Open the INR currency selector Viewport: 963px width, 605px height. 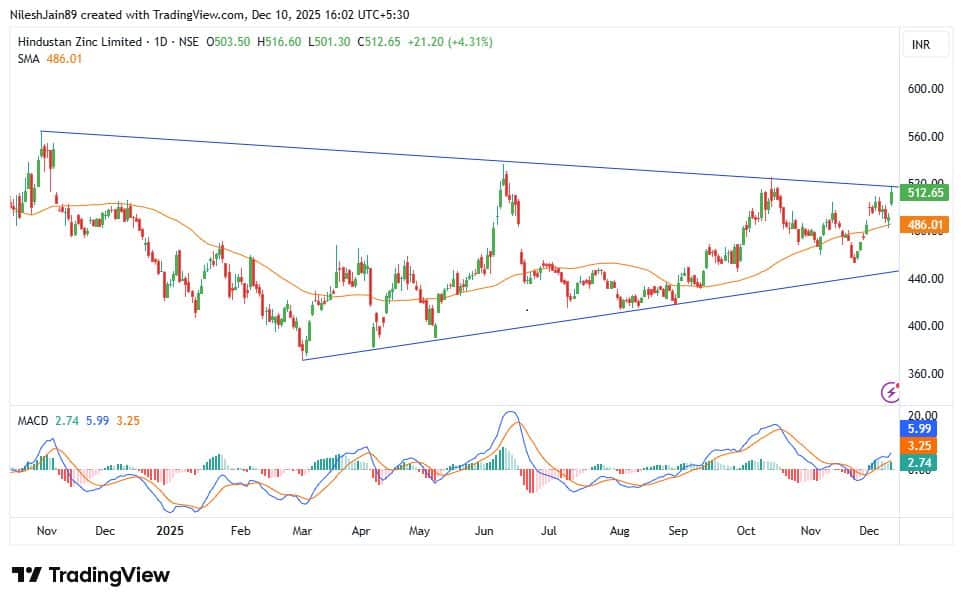tap(924, 45)
